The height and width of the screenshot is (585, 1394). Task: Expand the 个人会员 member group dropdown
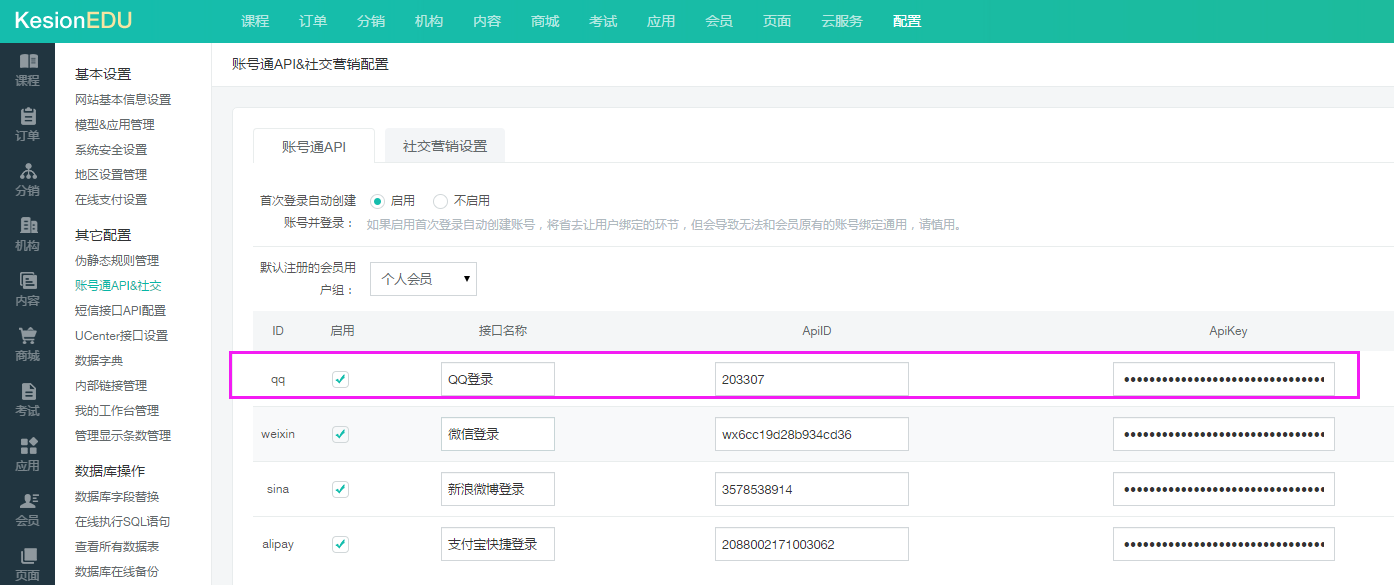423,279
